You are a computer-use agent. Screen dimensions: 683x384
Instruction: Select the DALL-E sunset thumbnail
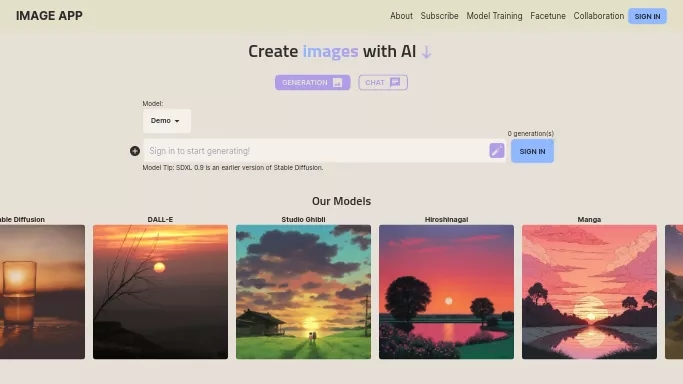(x=160, y=292)
